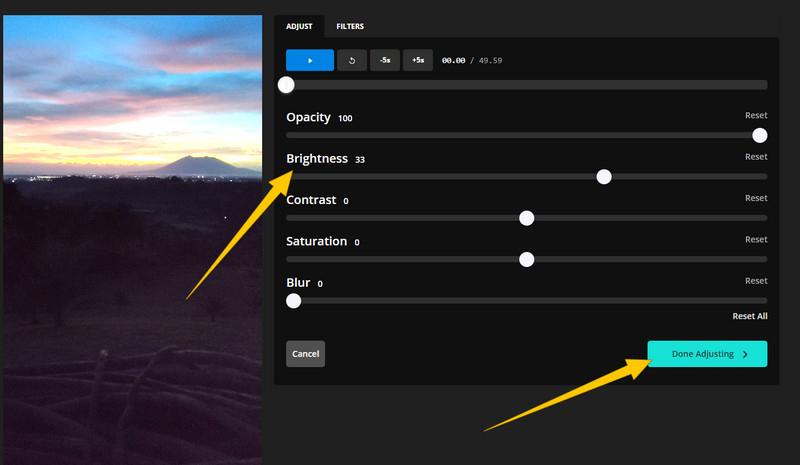800x465 pixels.
Task: Confirm with Done Adjusting button
Action: pyautogui.click(x=707, y=354)
